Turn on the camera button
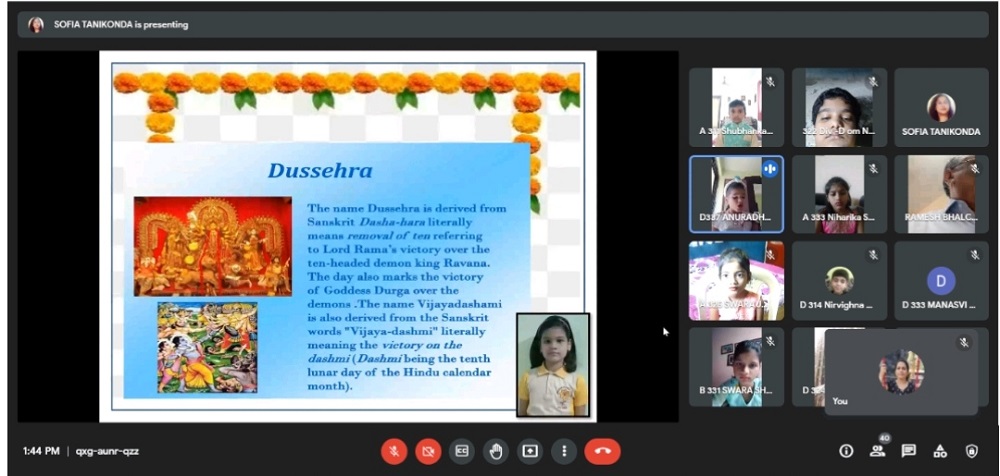This screenshot has height=476, width=1000. click(427, 451)
